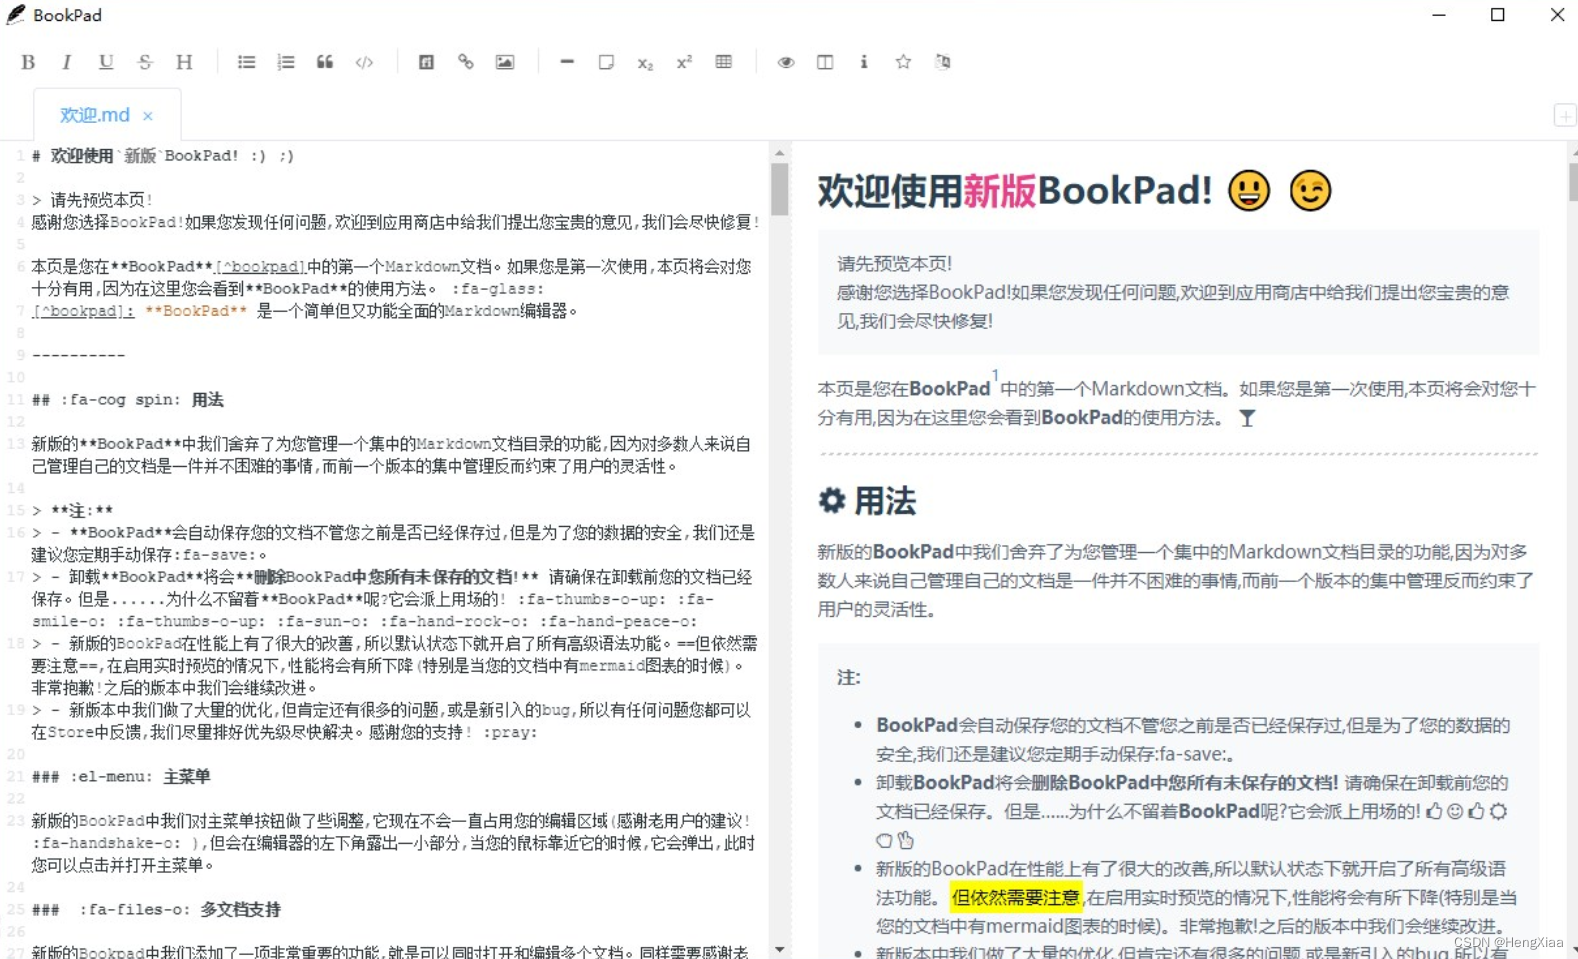Screen dimensions: 1578x959
Task: Insert a table
Action: click(x=724, y=62)
